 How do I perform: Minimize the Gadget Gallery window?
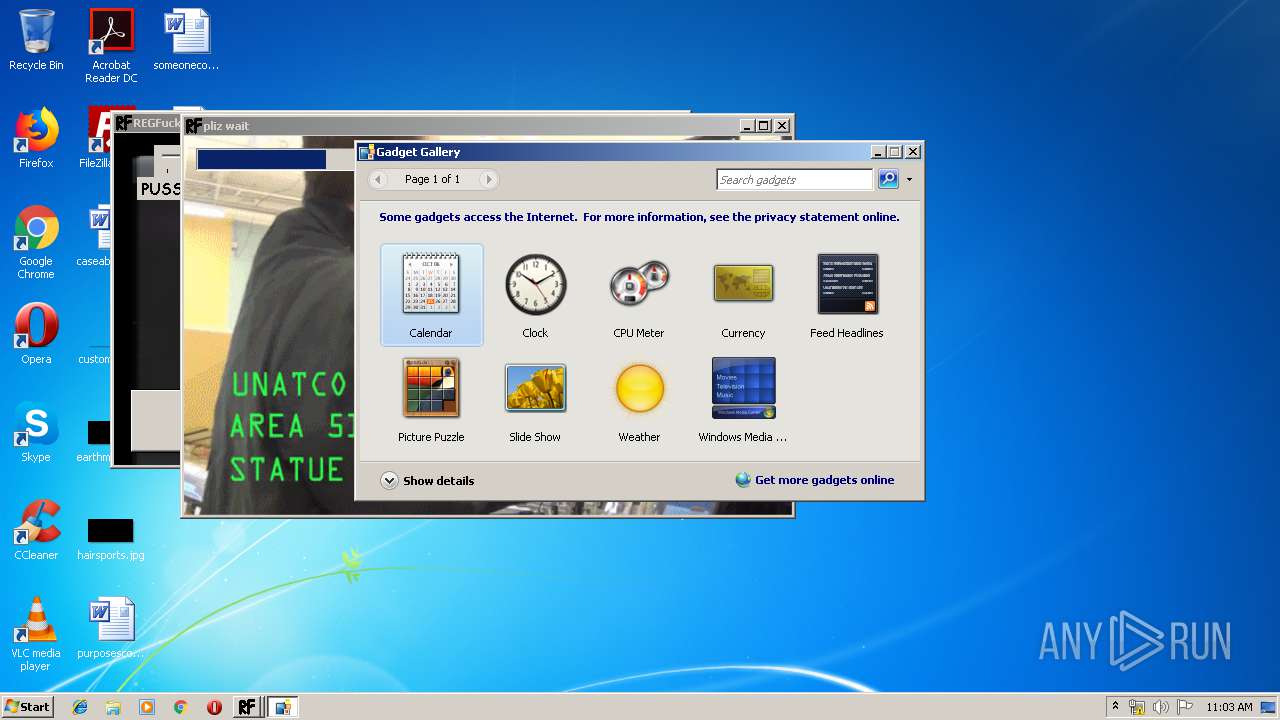(878, 152)
